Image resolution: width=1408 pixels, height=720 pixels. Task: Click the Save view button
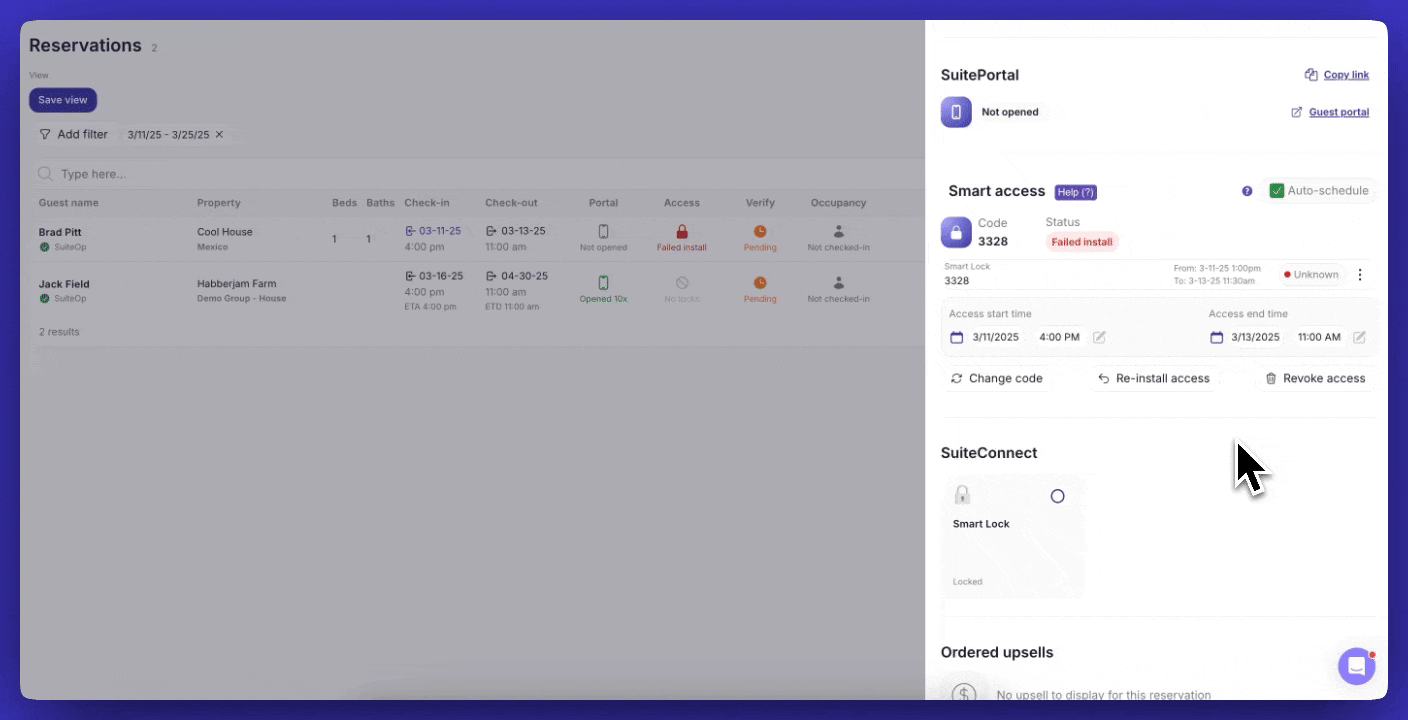[x=63, y=100]
